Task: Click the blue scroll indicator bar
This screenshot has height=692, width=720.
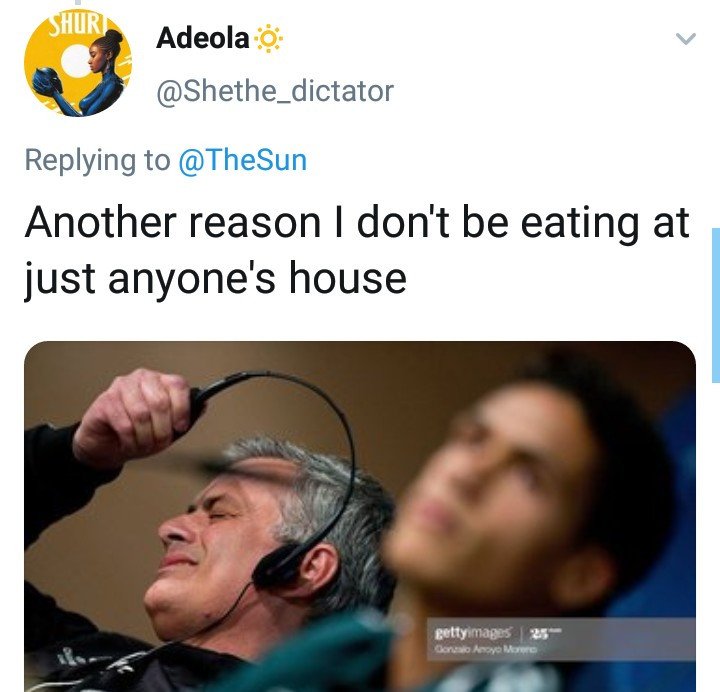Action: (x=716, y=305)
